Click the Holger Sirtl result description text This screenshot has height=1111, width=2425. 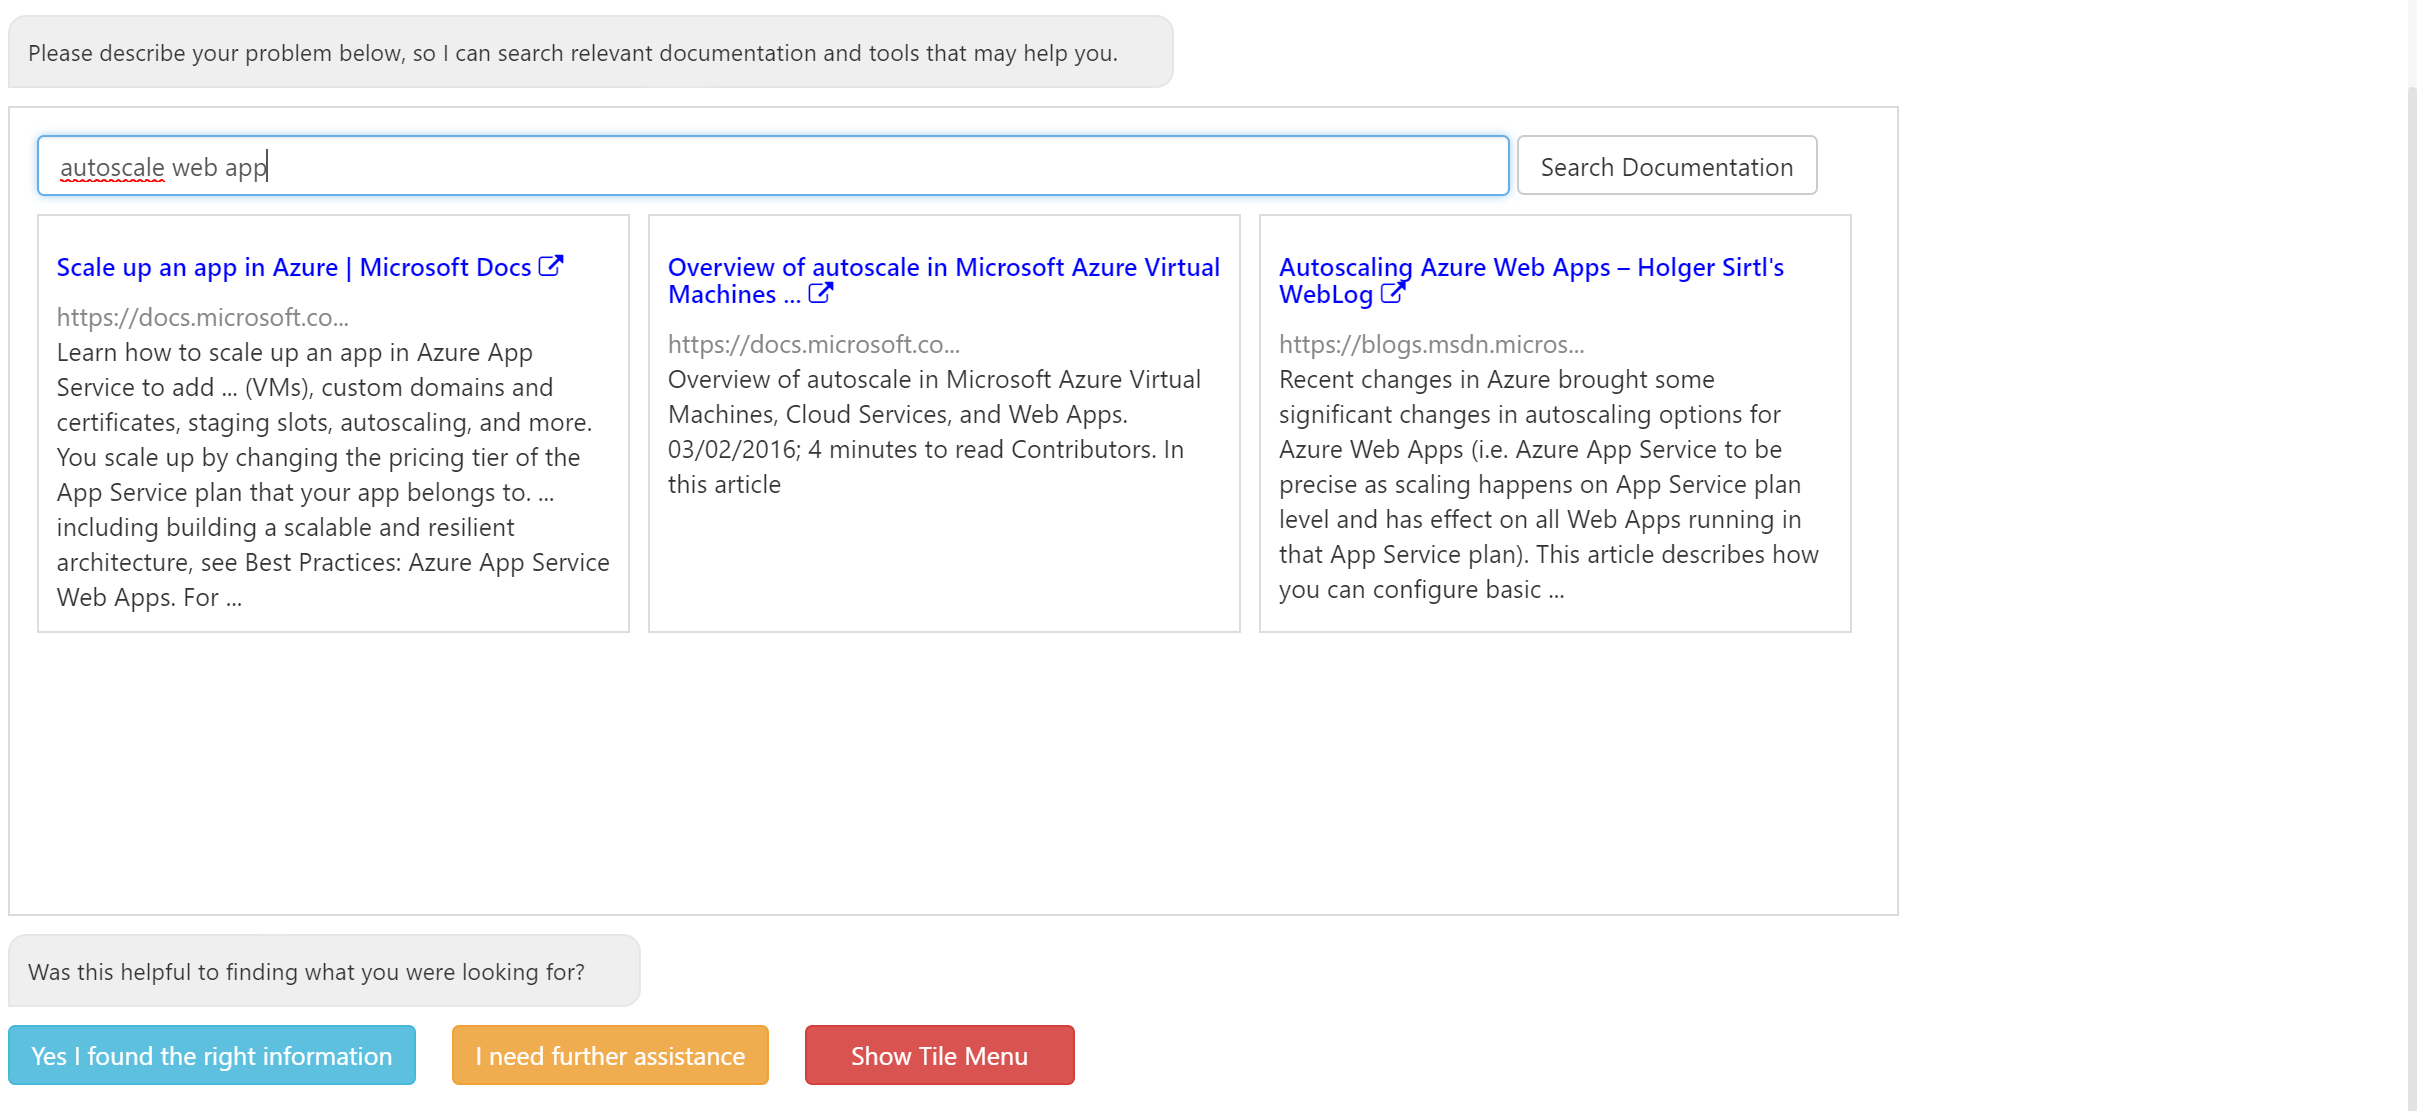coord(1548,484)
